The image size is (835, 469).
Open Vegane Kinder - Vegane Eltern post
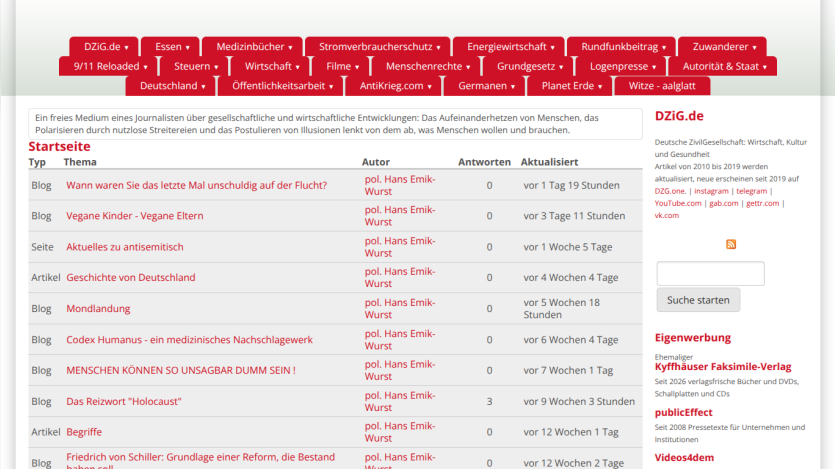(x=135, y=216)
